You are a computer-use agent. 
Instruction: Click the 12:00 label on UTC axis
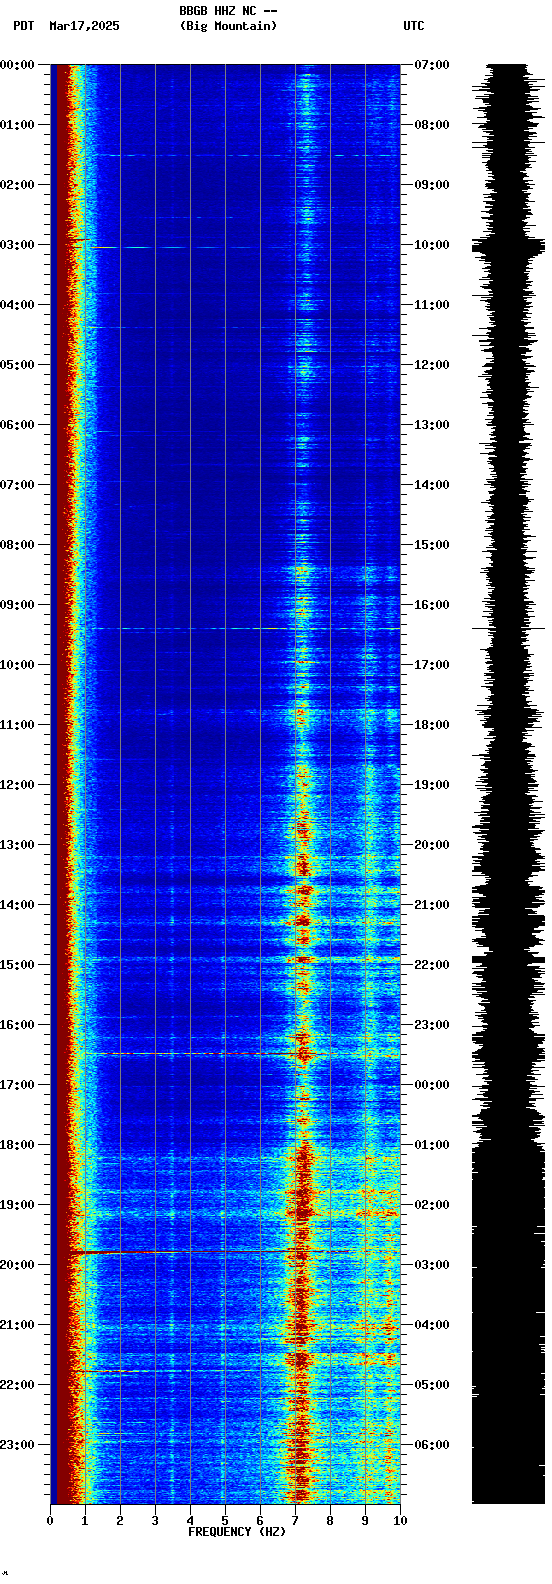(x=432, y=365)
